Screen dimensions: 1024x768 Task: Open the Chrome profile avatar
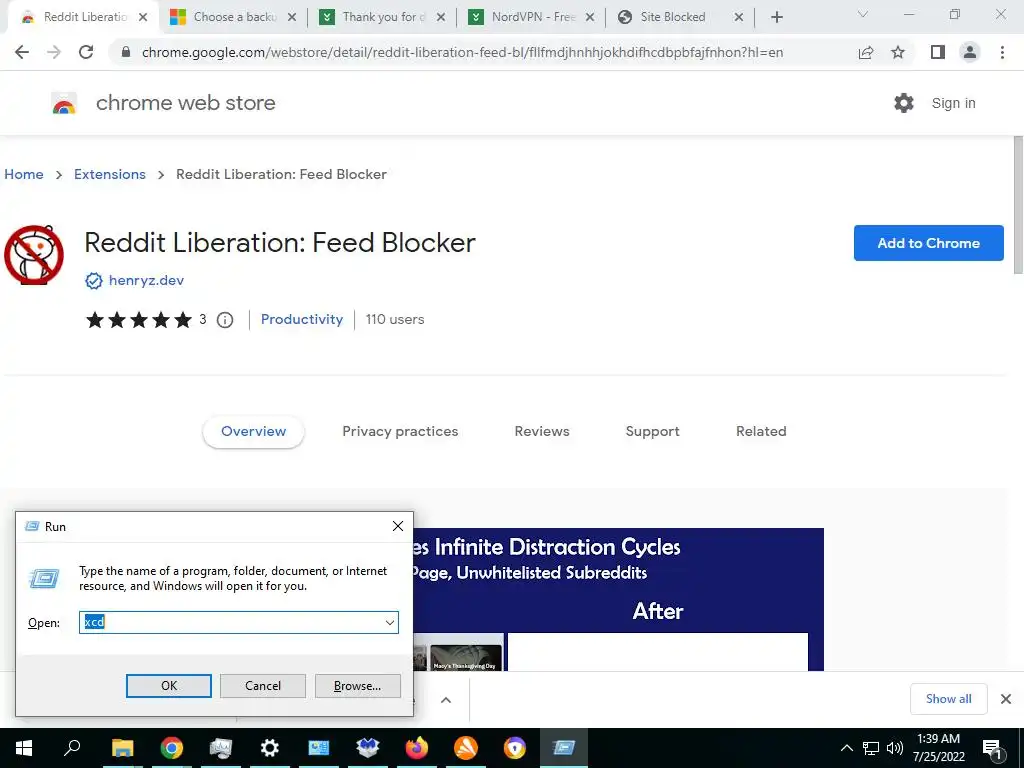click(x=970, y=52)
